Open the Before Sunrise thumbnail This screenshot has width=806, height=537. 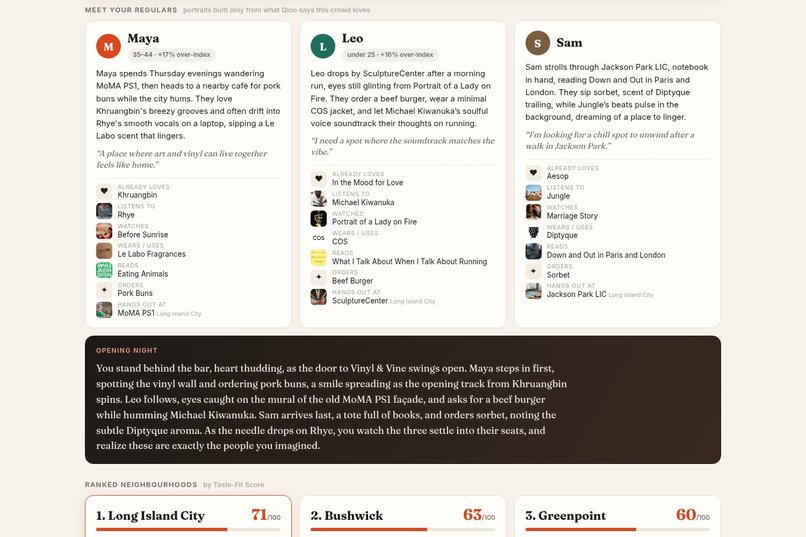[104, 231]
